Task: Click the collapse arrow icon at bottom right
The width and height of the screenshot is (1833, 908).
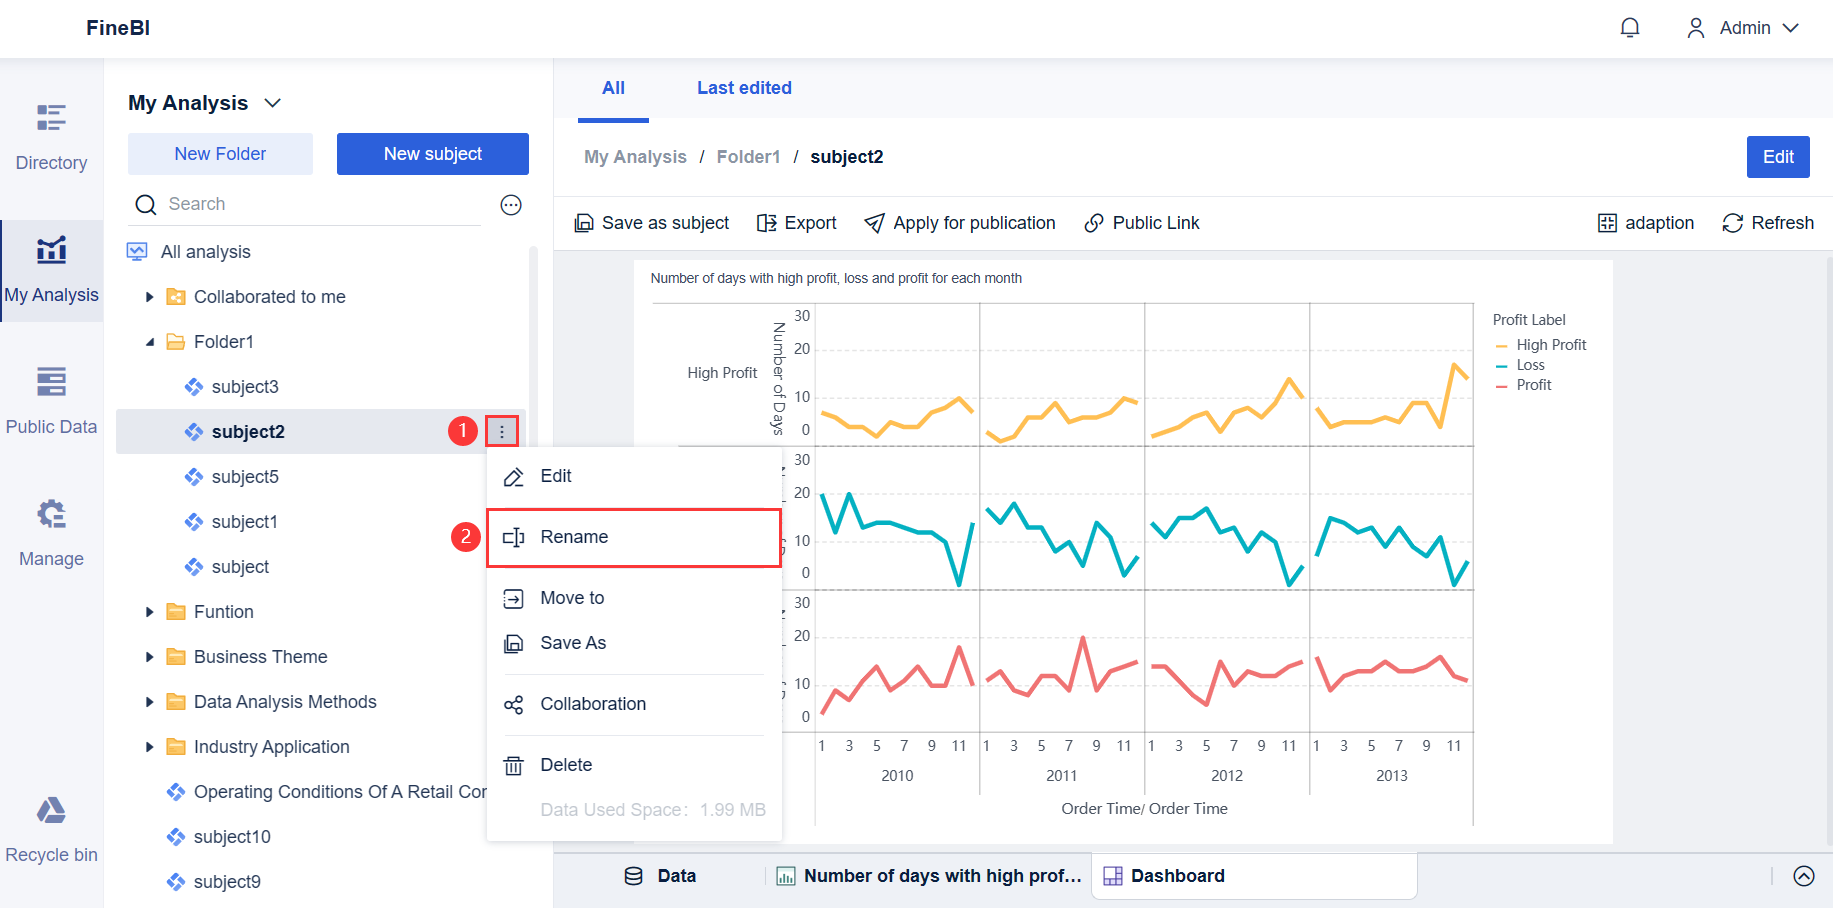Action: click(1804, 876)
